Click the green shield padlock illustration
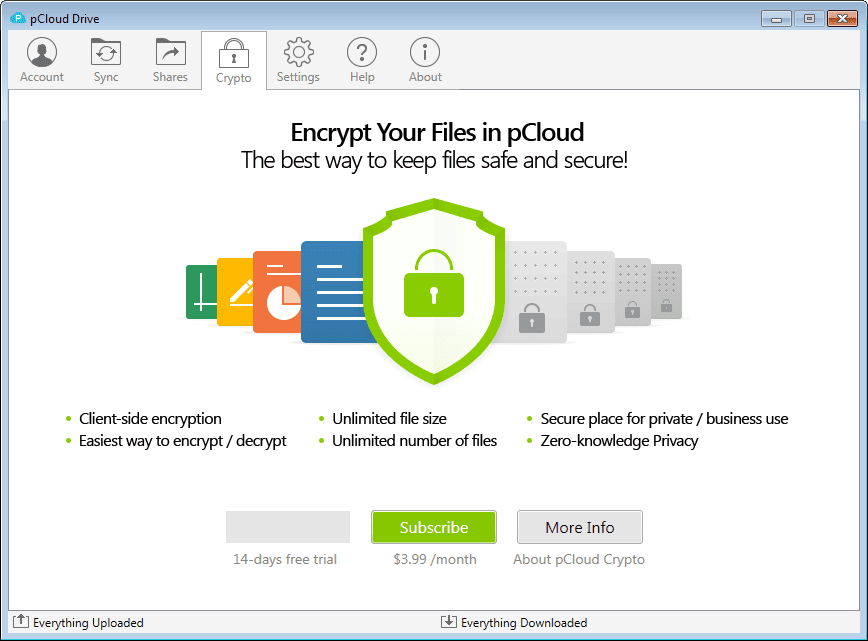This screenshot has height=641, width=868. pos(434,291)
